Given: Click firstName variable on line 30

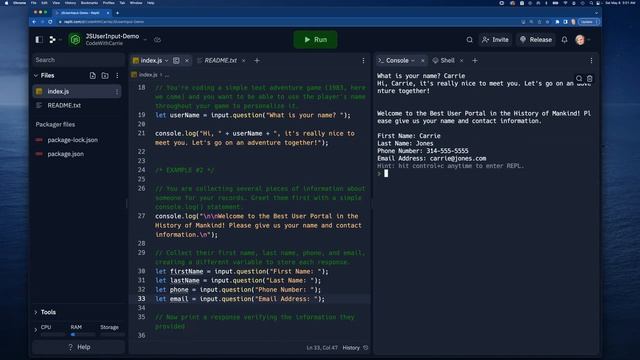Looking at the screenshot, I should (187, 271).
